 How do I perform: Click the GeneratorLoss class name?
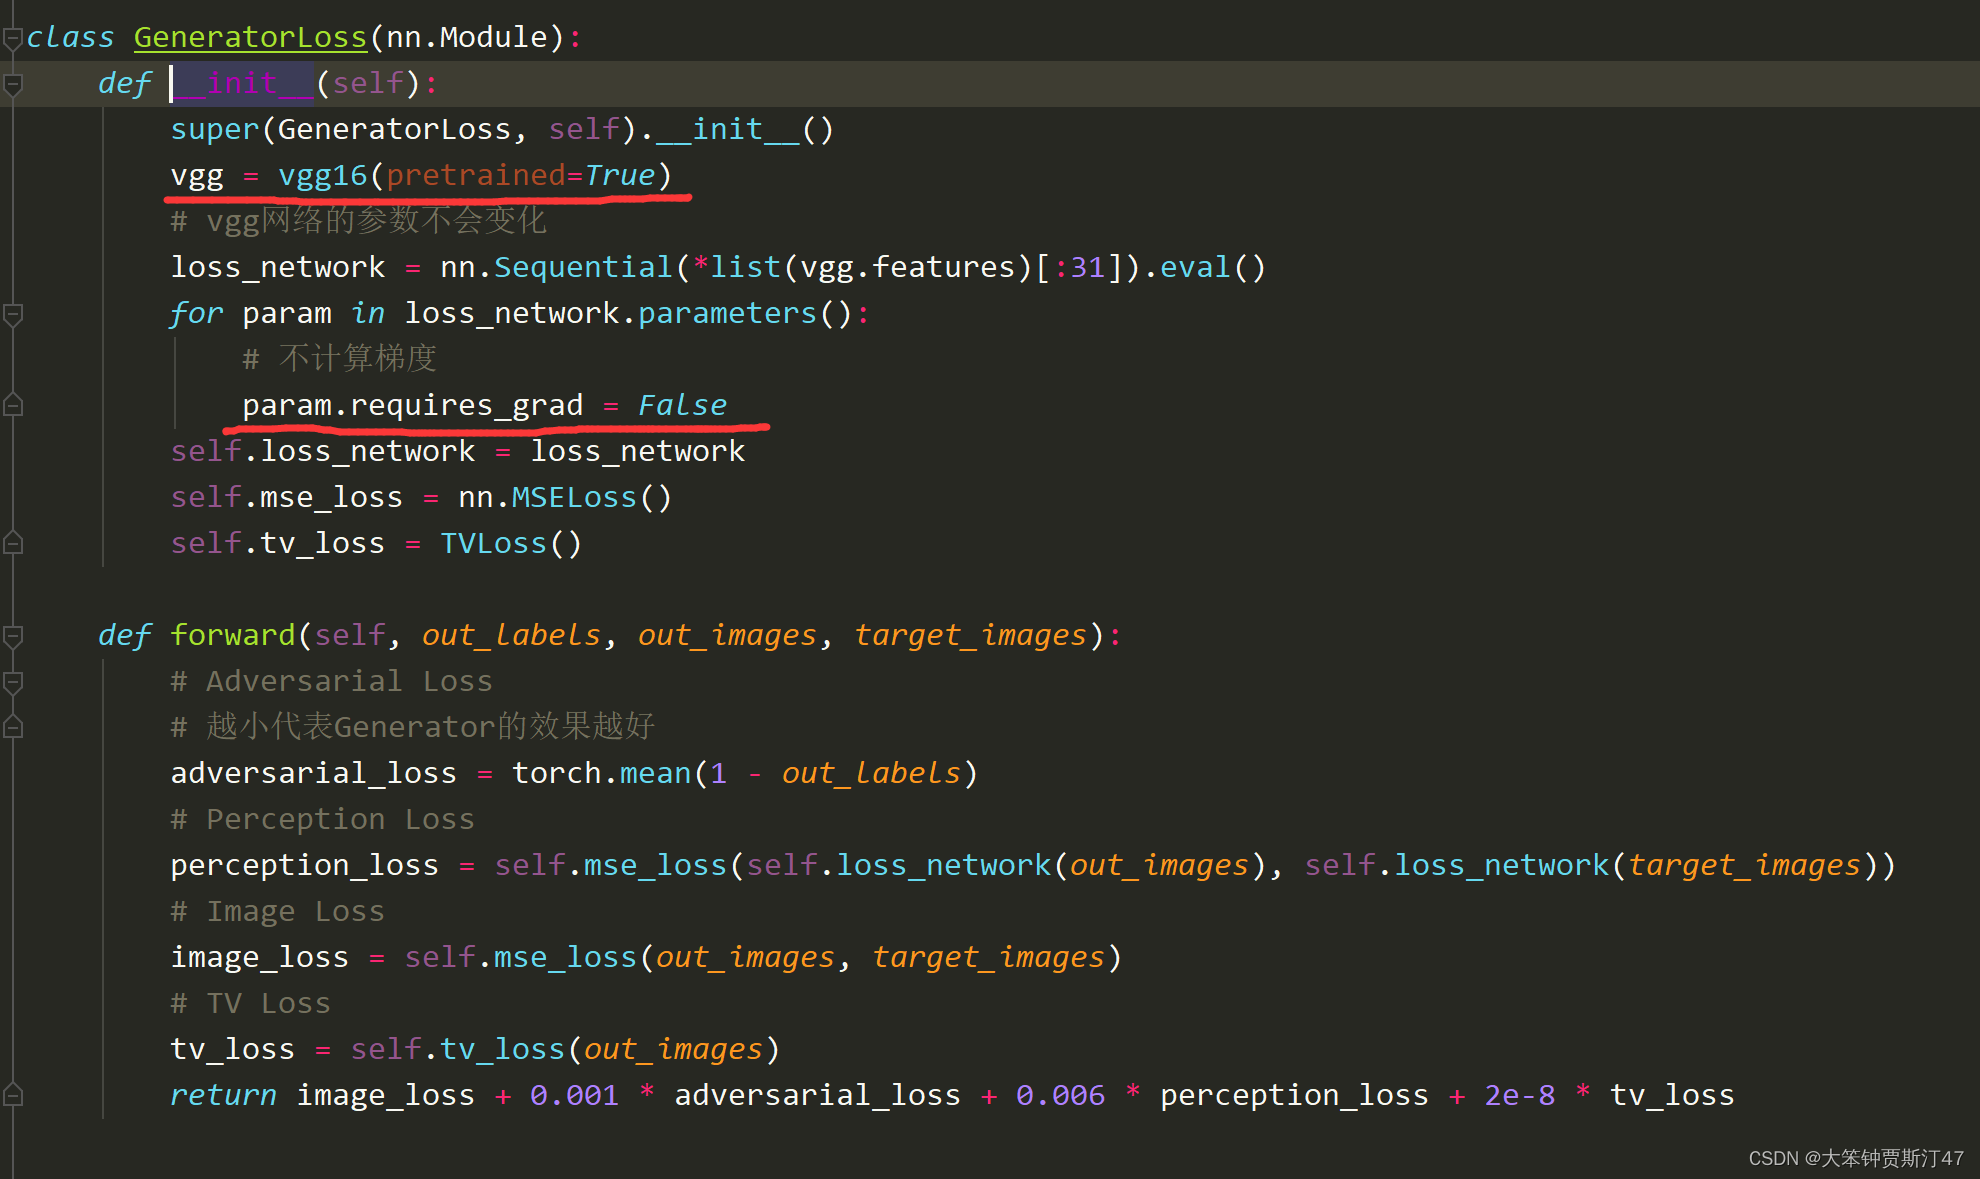(250, 38)
